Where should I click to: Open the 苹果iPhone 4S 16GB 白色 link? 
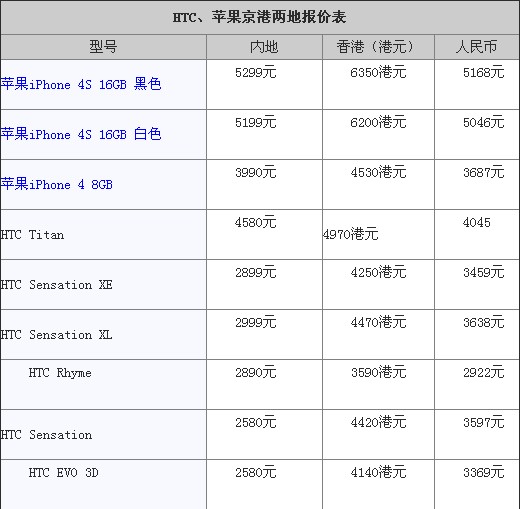[81, 134]
